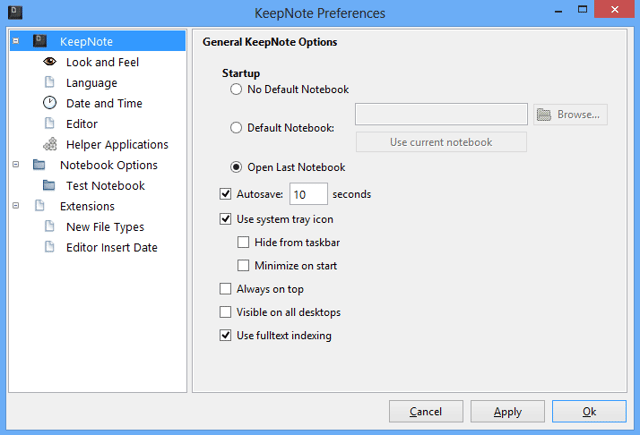640x435 pixels.
Task: Select Notebook Options in the tree
Action: (x=109, y=165)
